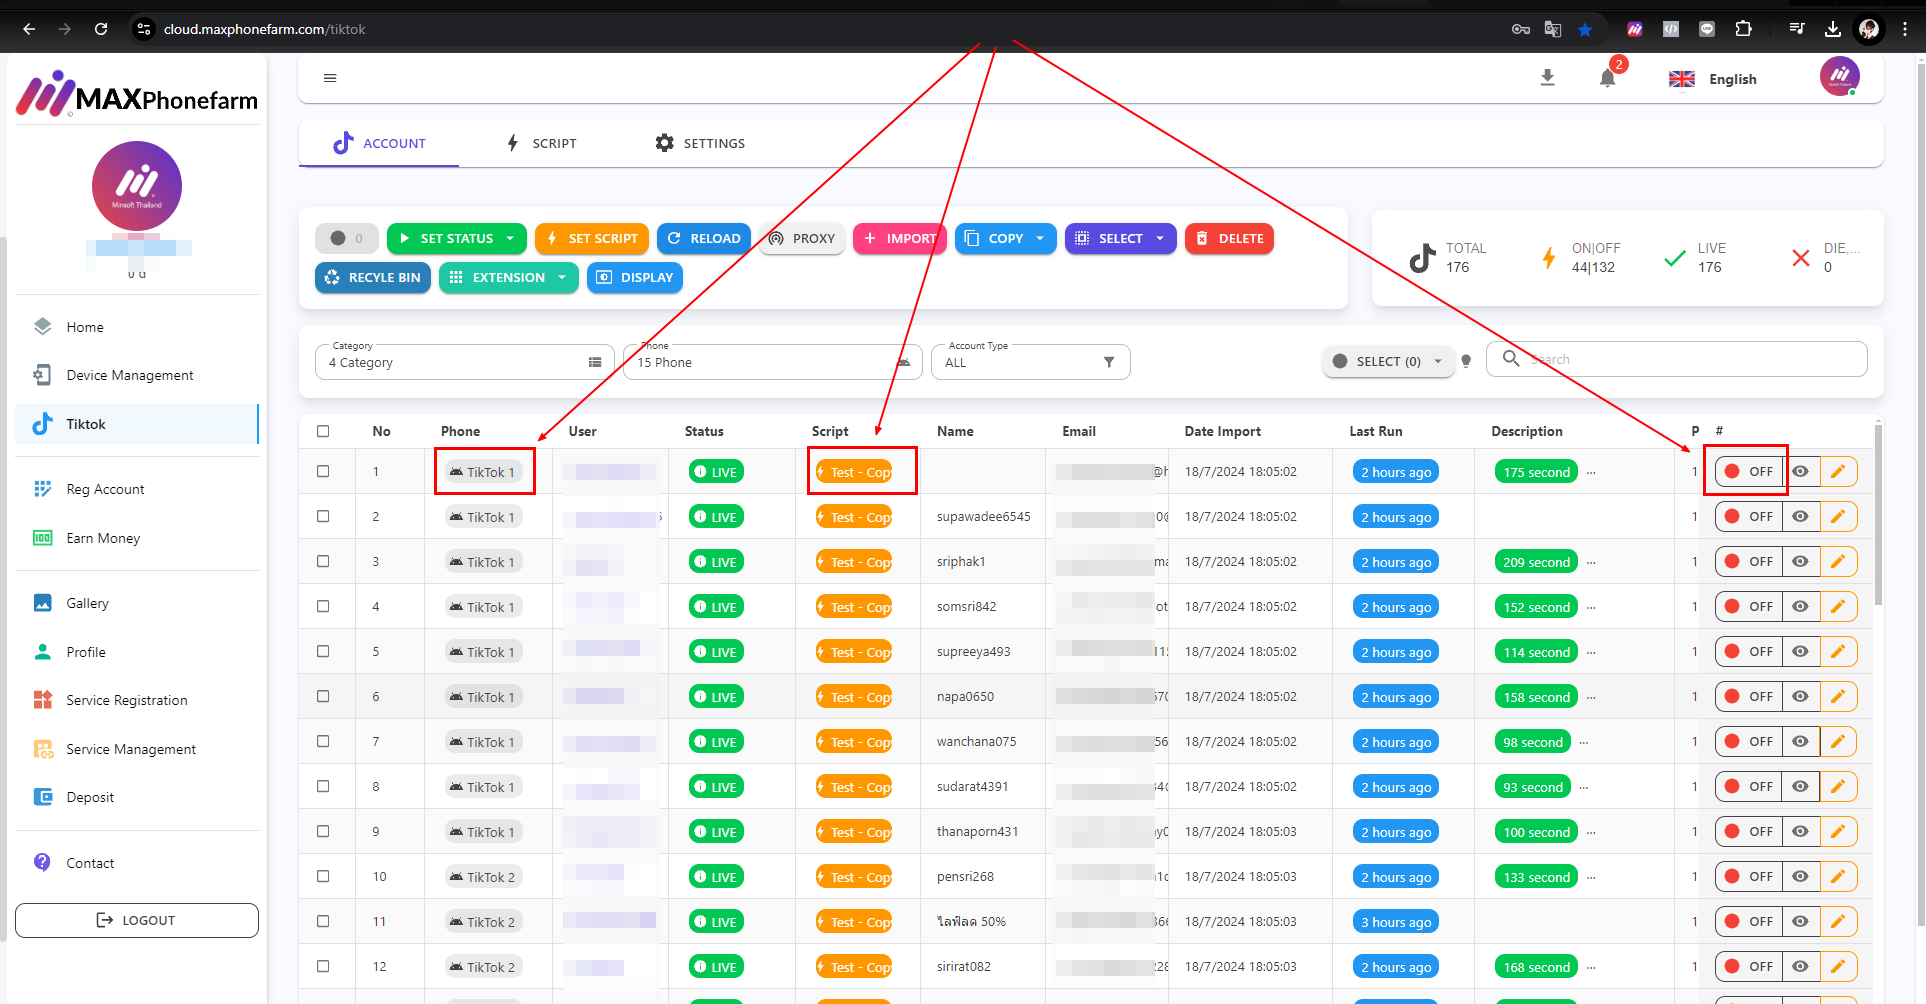Open the user avatar menu top right
Viewport: 1926px width, 1004px height.
1839,76
